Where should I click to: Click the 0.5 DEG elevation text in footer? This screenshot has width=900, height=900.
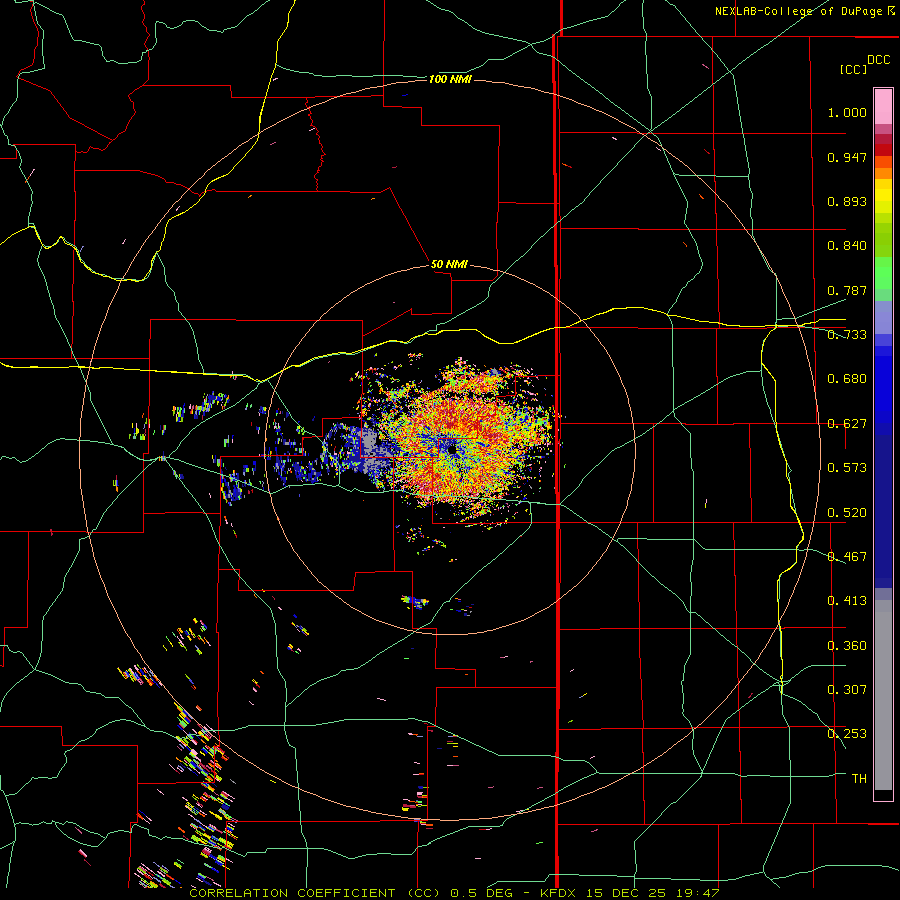click(481, 893)
